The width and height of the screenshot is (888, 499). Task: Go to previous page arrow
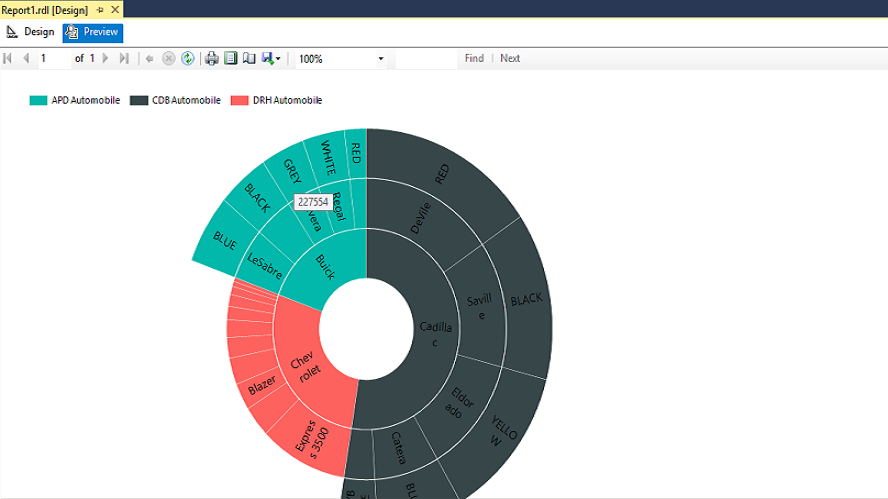(26, 58)
